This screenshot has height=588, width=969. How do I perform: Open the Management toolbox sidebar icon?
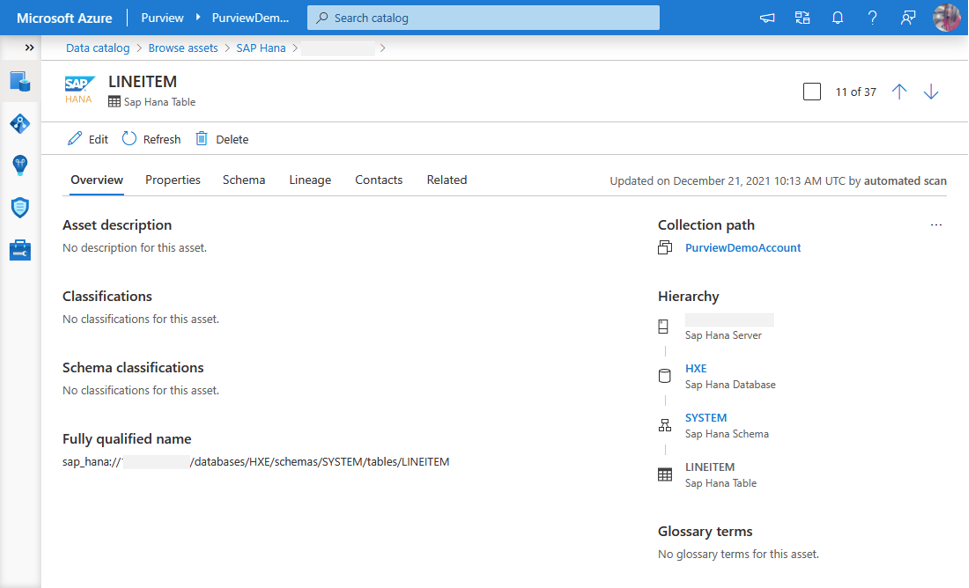click(x=20, y=250)
